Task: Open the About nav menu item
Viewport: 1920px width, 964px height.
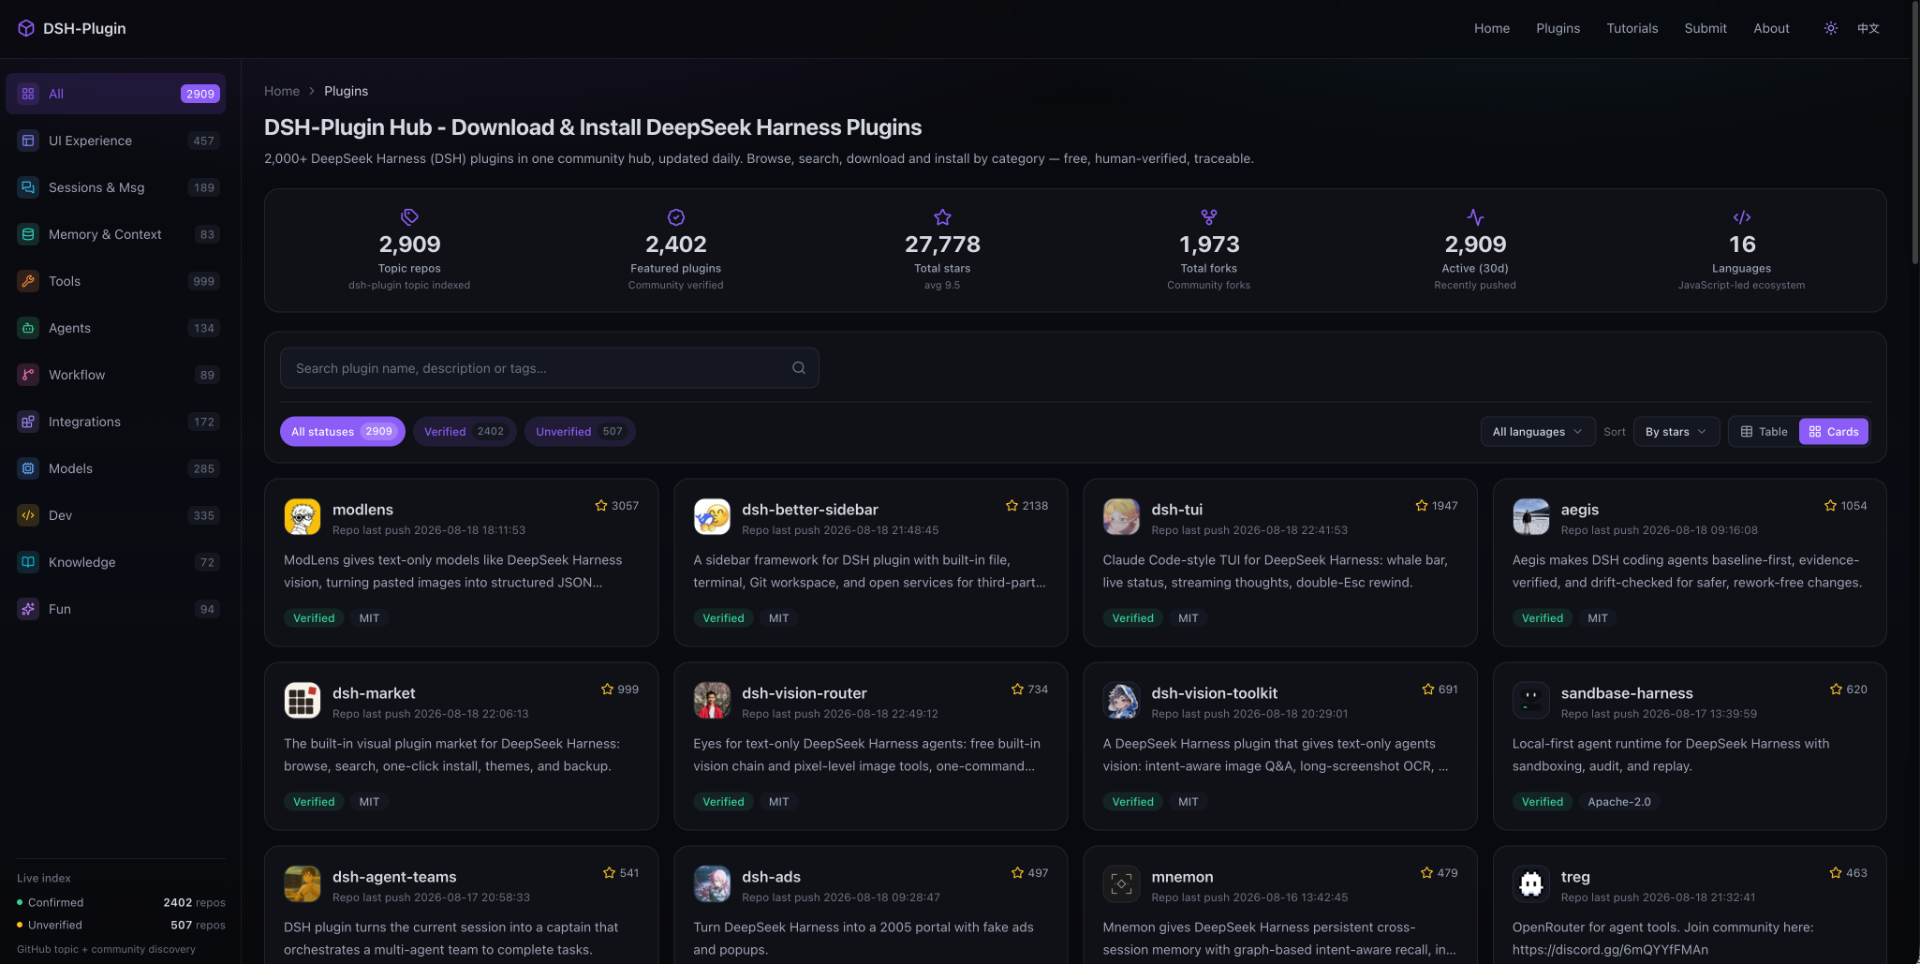Action: 1771,28
